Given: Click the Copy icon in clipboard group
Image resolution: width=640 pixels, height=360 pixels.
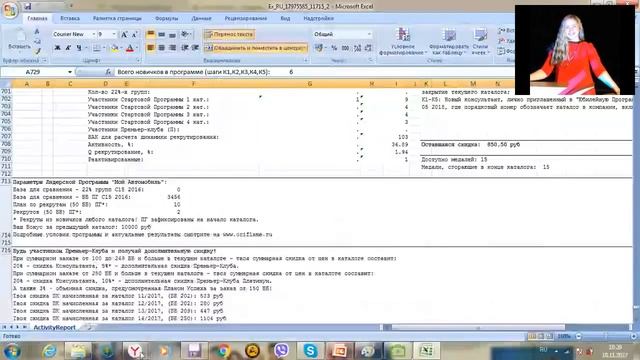Looking at the screenshot, I should click(x=37, y=41).
